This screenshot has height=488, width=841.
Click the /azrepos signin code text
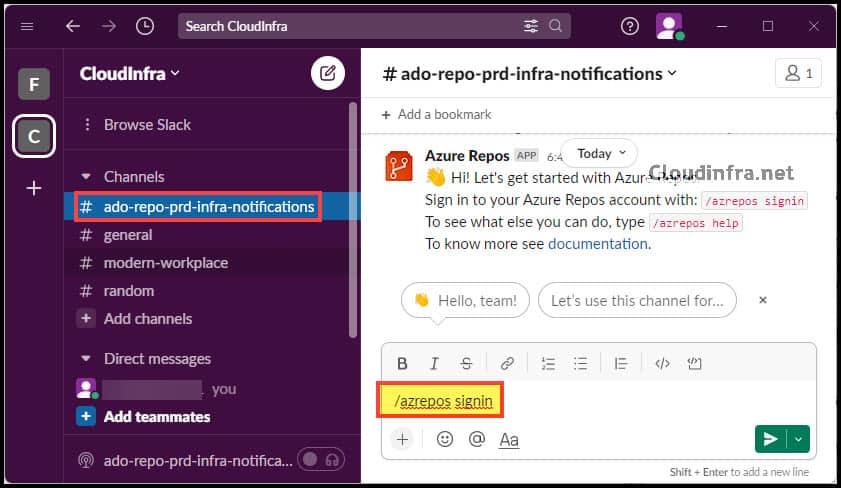point(754,201)
